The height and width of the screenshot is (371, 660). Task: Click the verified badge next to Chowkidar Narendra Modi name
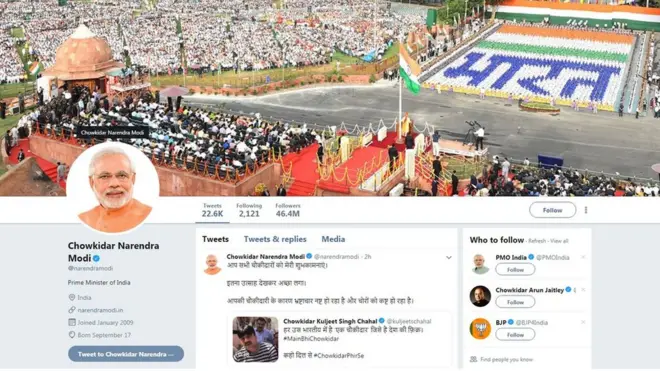click(96, 258)
